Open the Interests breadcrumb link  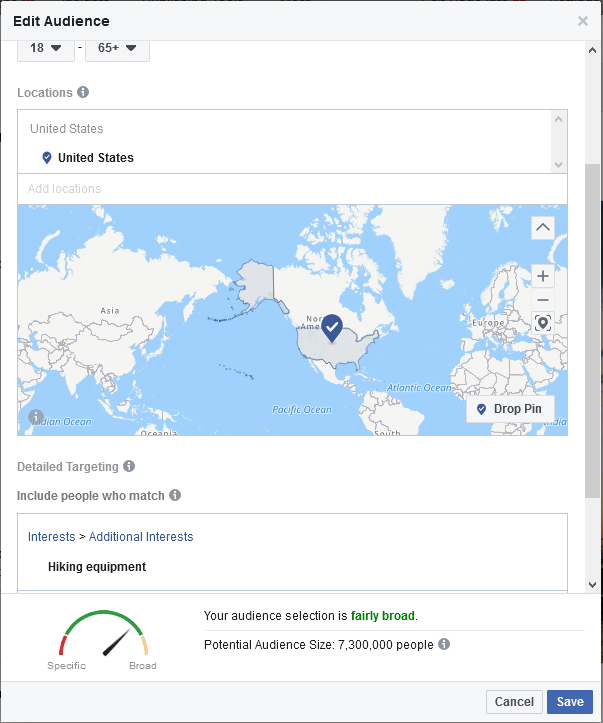coord(51,537)
